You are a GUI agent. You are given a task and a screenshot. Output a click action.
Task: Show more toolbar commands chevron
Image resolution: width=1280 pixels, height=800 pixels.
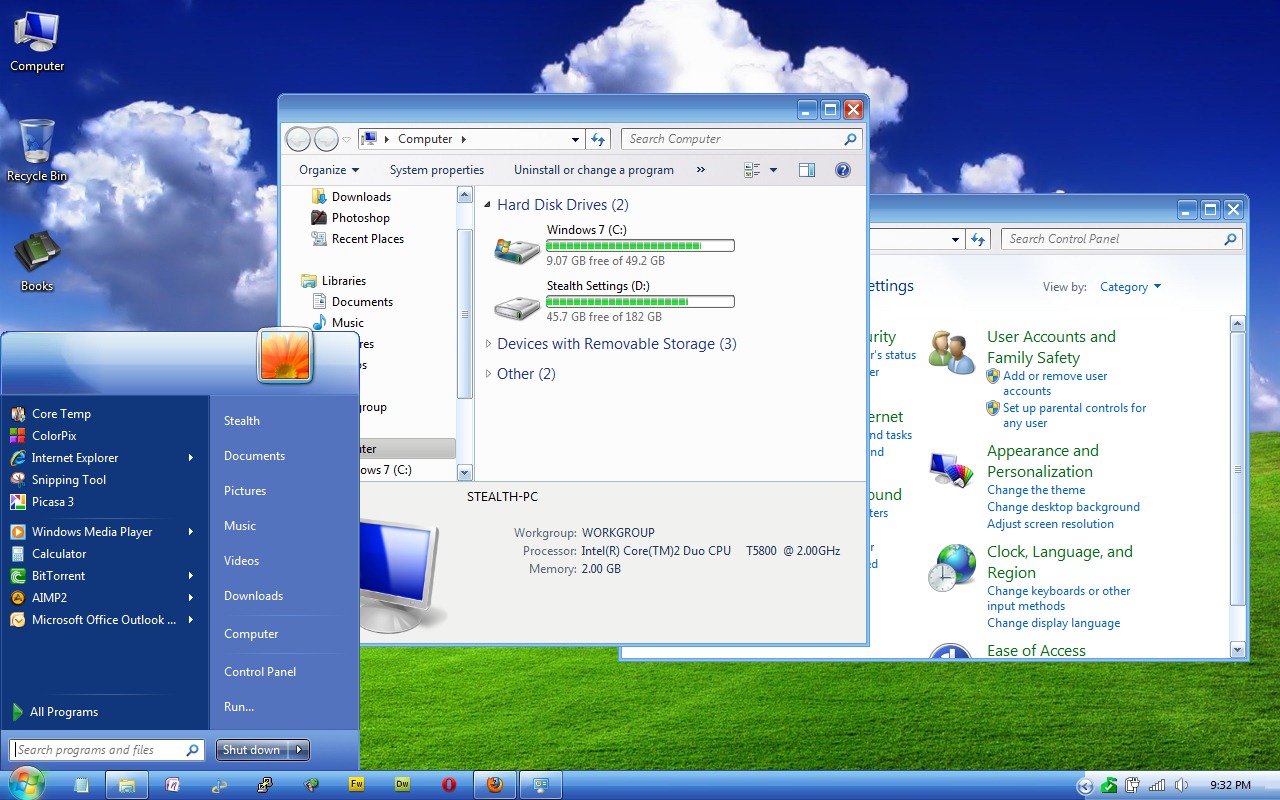[700, 170]
